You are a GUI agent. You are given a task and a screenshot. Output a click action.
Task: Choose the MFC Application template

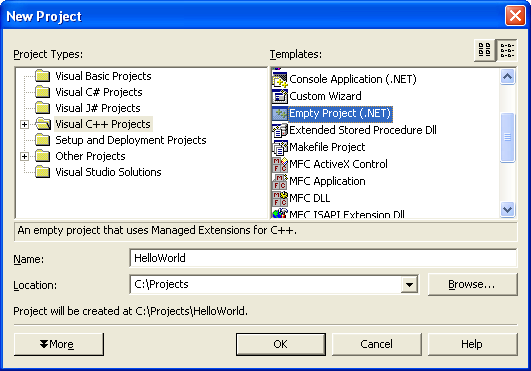[327, 181]
